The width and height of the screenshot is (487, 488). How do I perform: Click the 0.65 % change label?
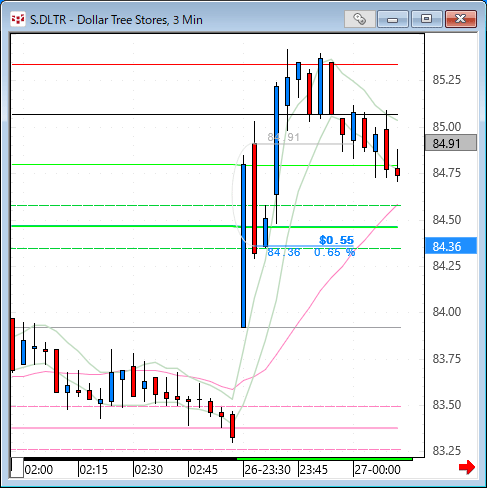click(335, 252)
